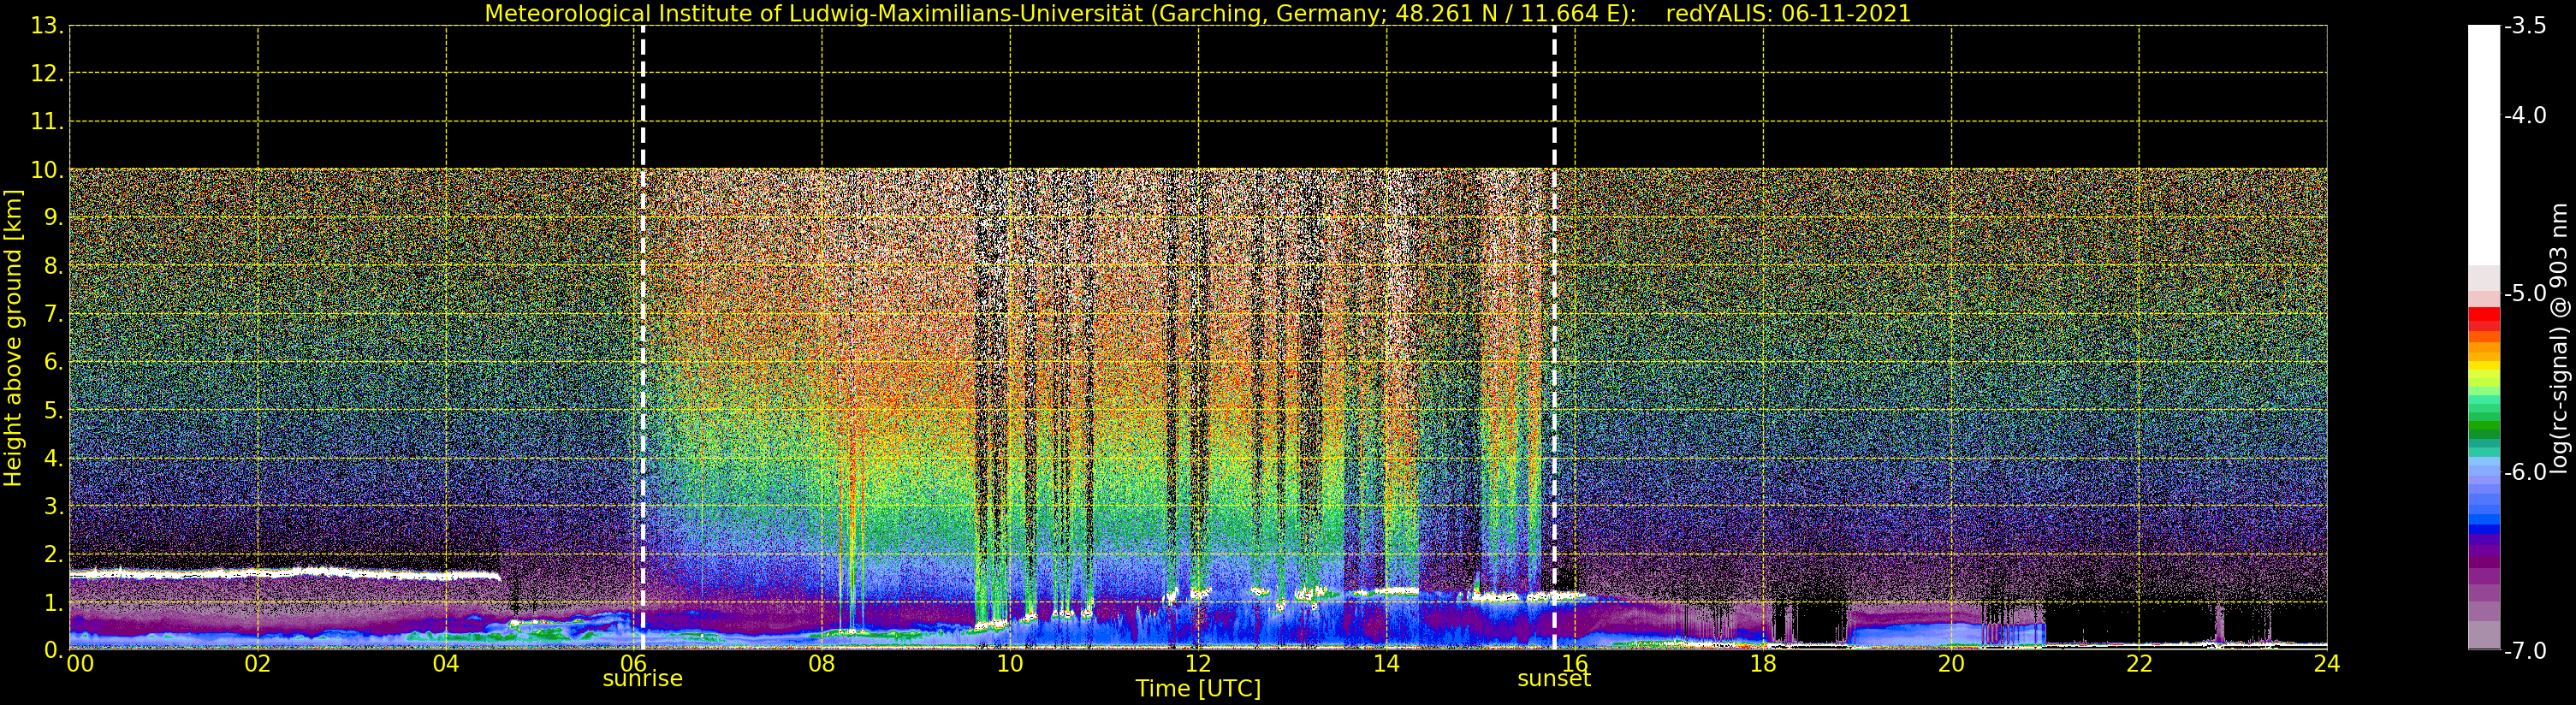The height and width of the screenshot is (705, 2576).
Task: Click the 24 tick label on the time axis
Action: coord(2326,664)
